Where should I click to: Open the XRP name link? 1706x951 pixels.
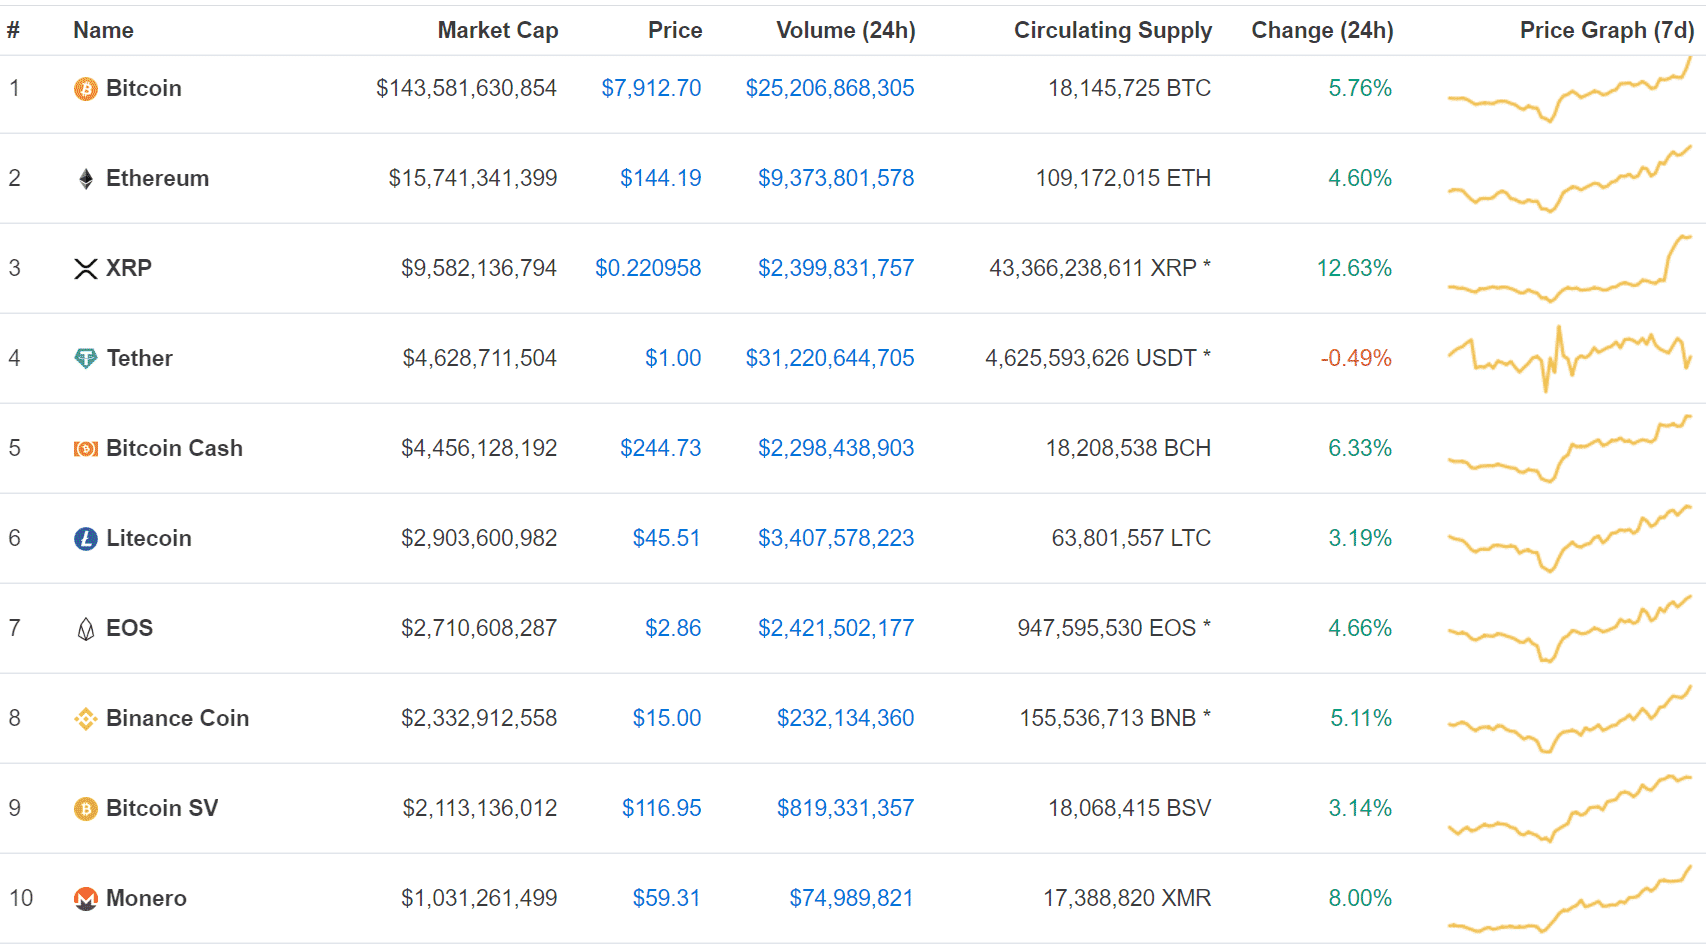click(129, 268)
